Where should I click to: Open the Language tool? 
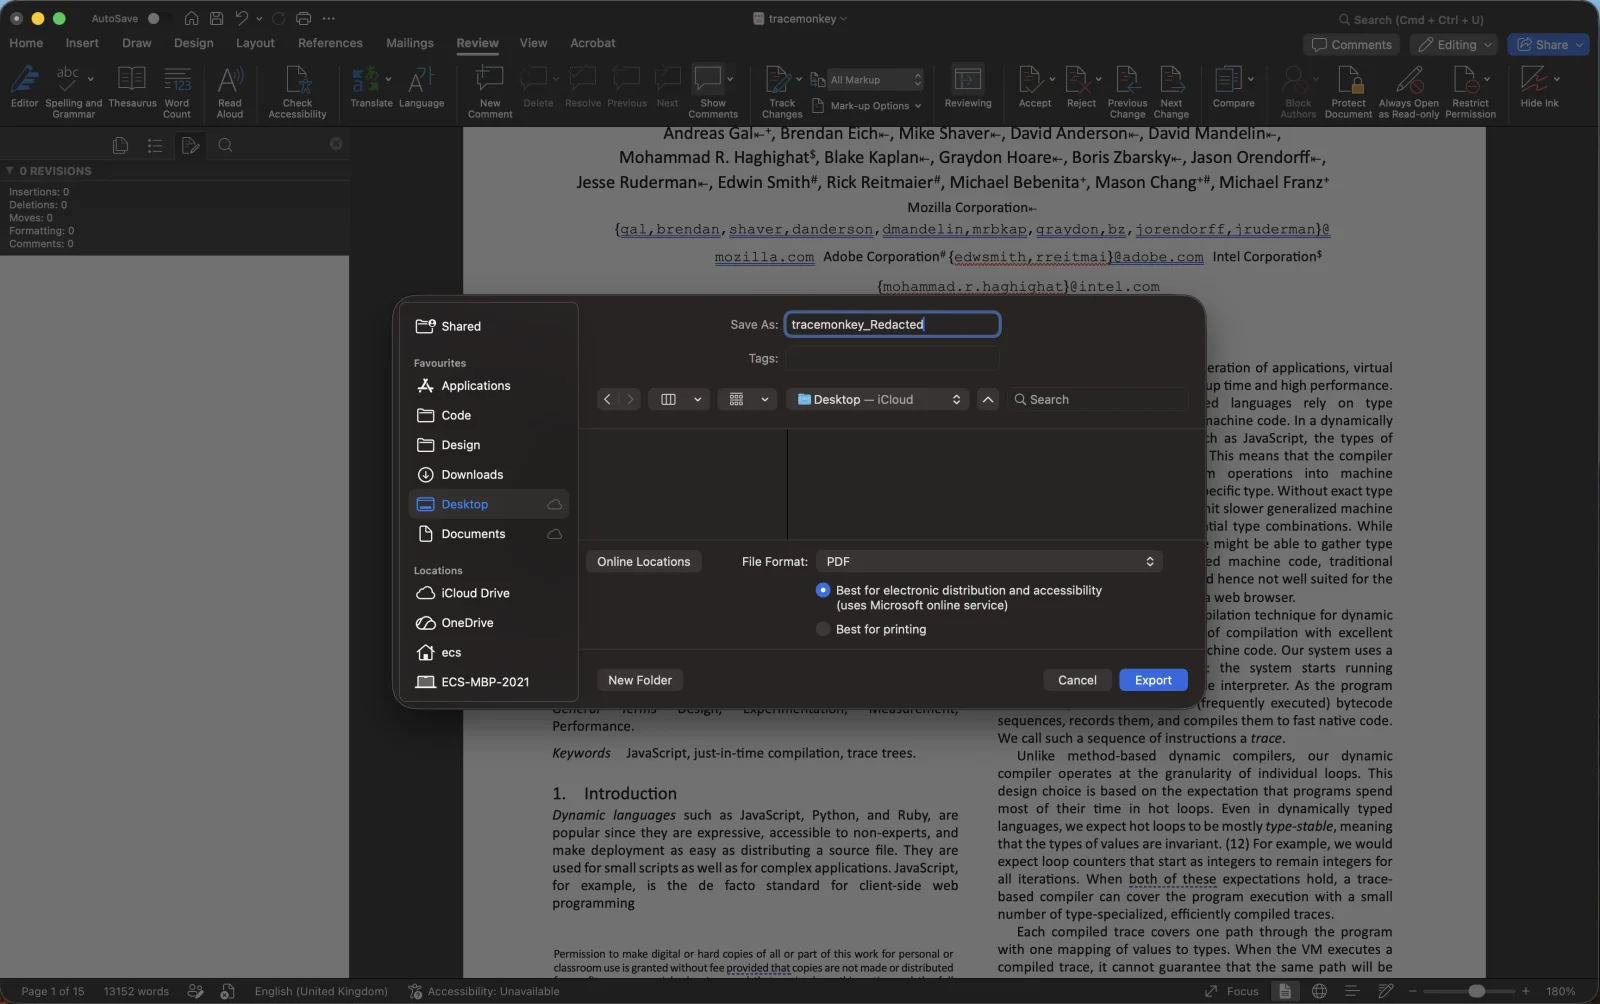(x=421, y=87)
